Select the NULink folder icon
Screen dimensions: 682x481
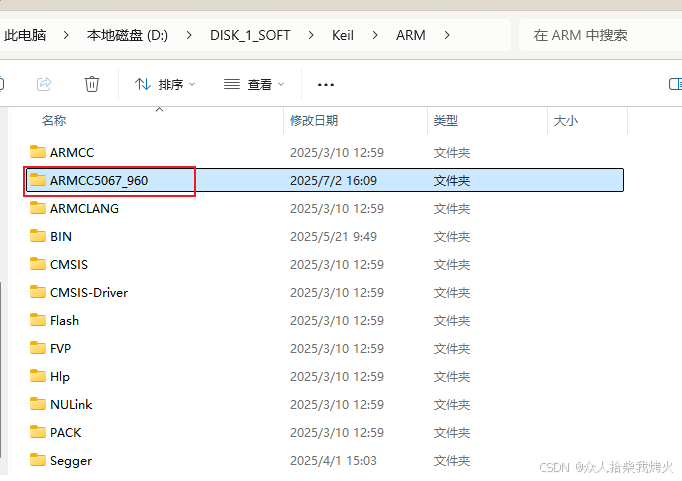(38, 404)
